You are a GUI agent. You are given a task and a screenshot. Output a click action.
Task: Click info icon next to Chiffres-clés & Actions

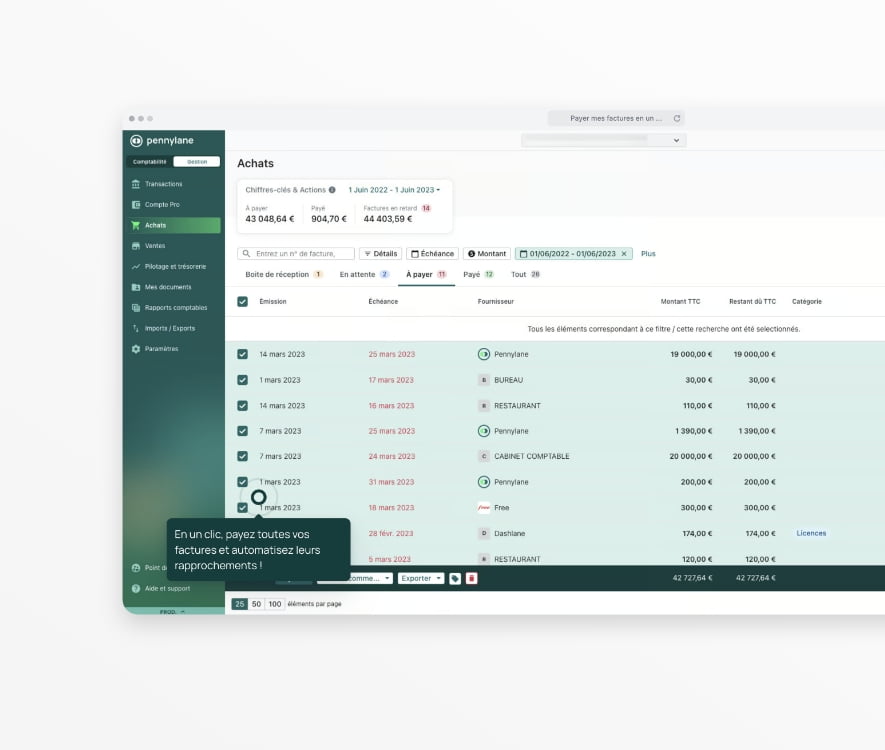click(332, 190)
